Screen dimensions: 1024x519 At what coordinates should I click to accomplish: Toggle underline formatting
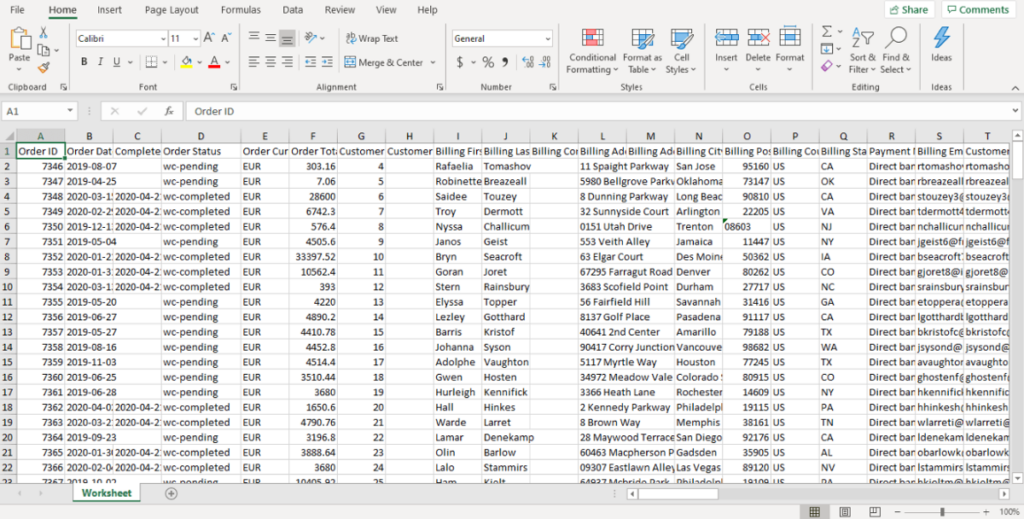(x=116, y=62)
